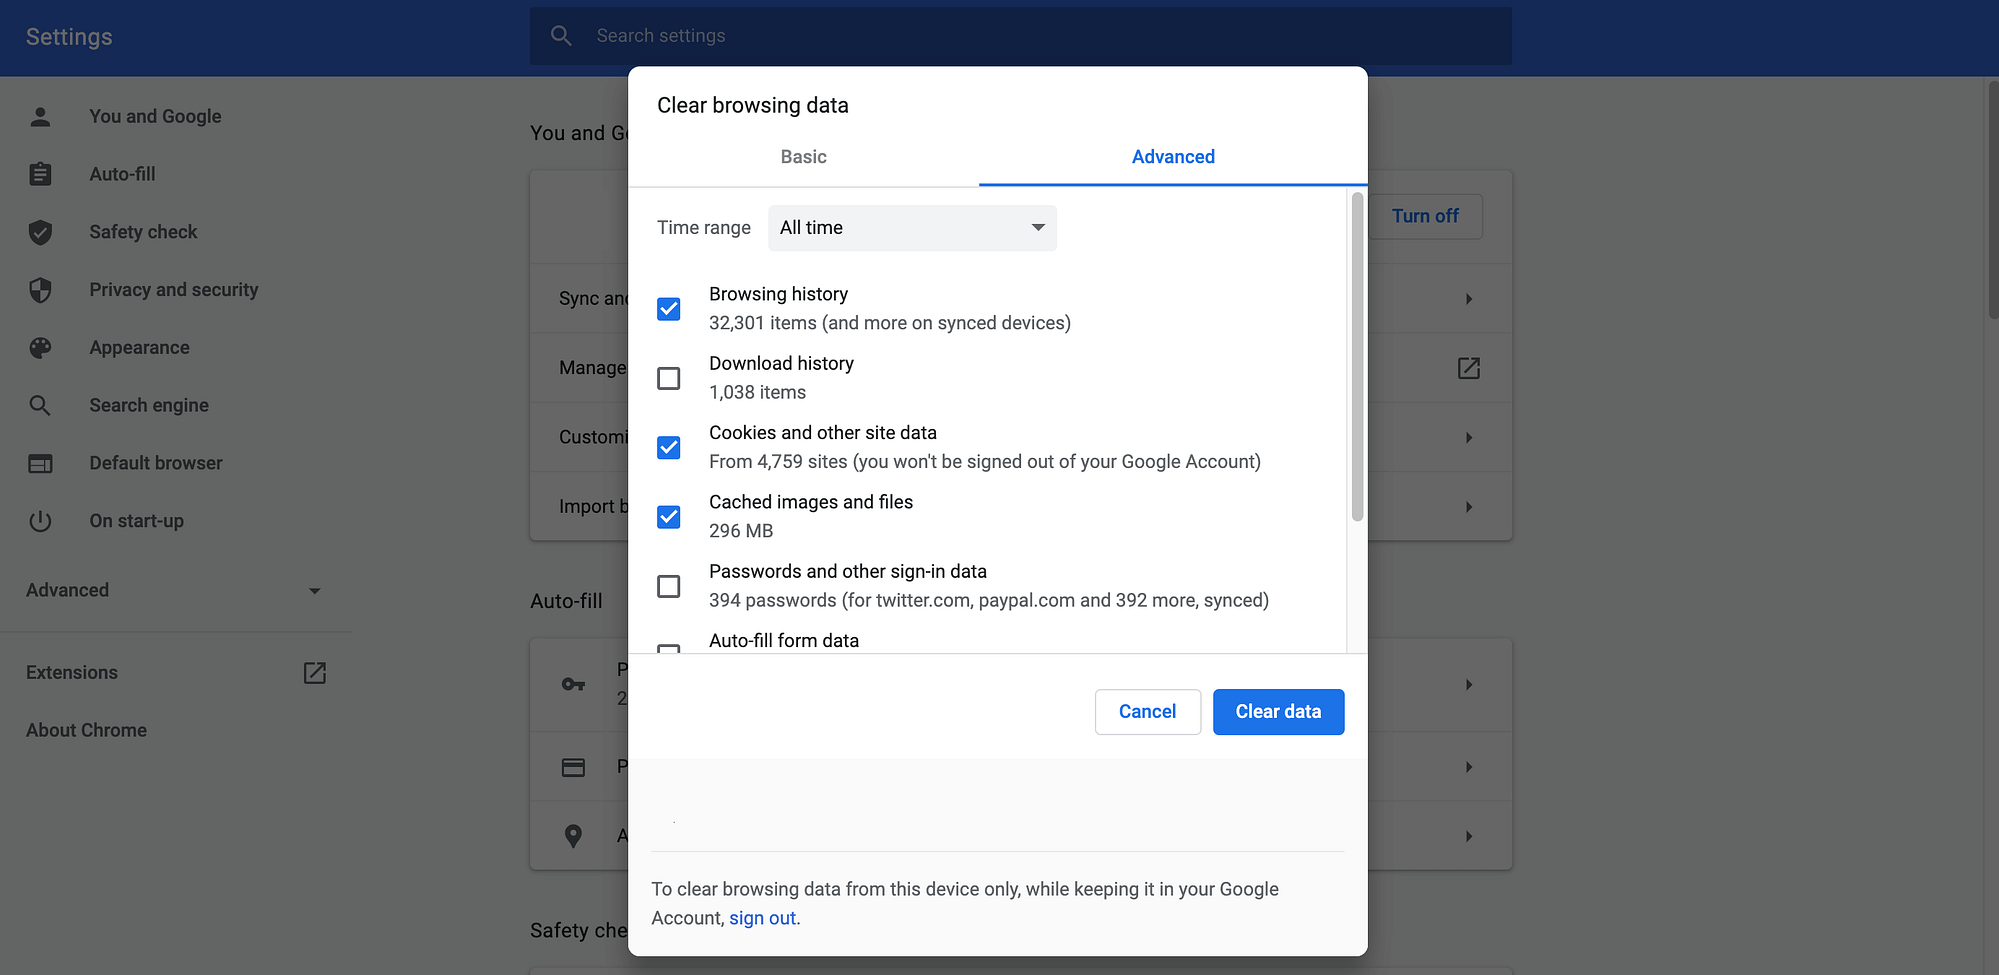Click the sign out link

point(762,918)
